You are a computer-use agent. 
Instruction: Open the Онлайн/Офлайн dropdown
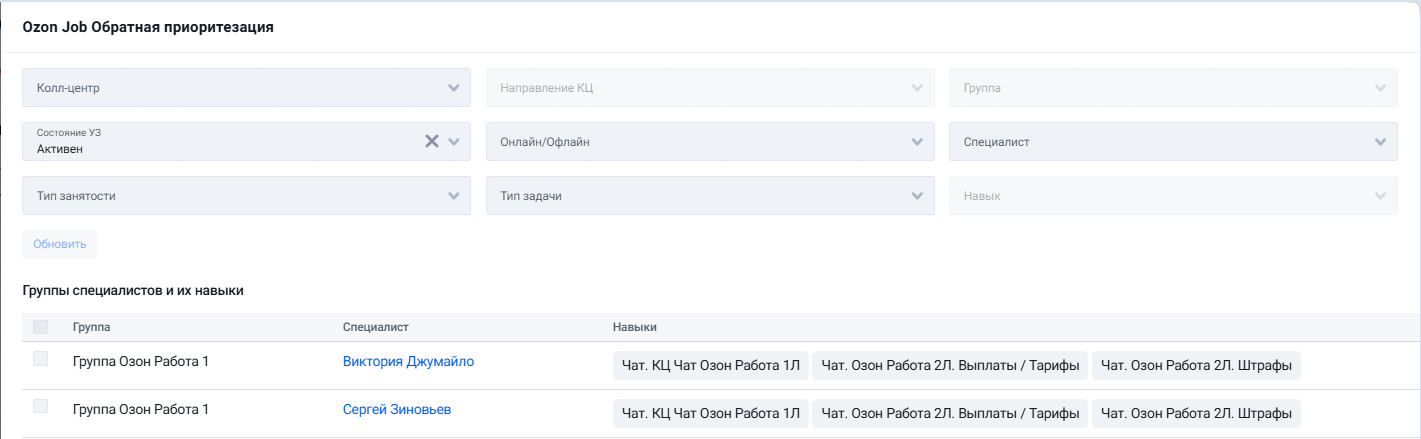710,141
